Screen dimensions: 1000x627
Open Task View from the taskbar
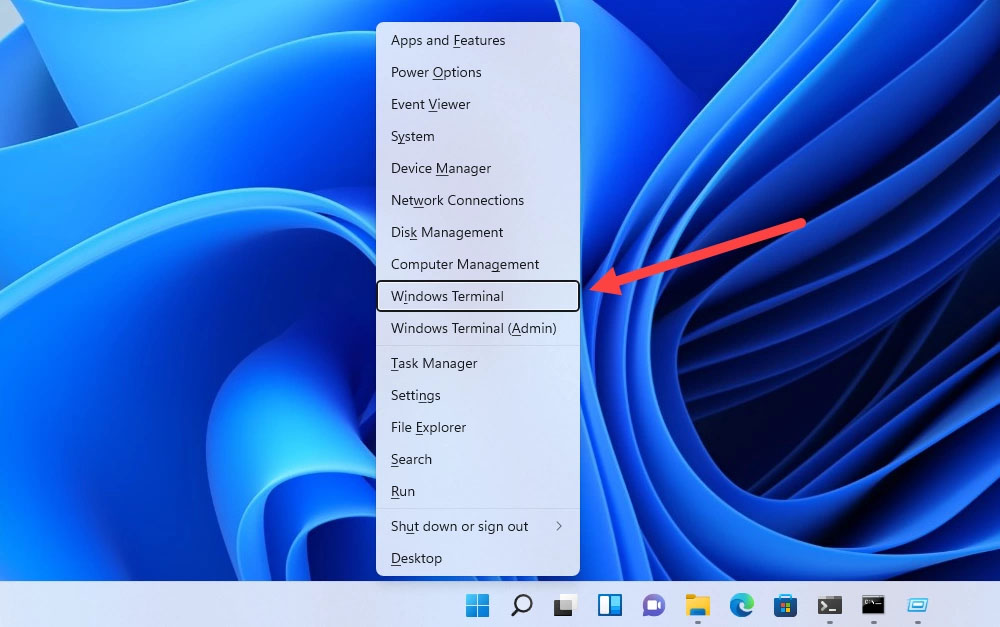click(x=566, y=605)
